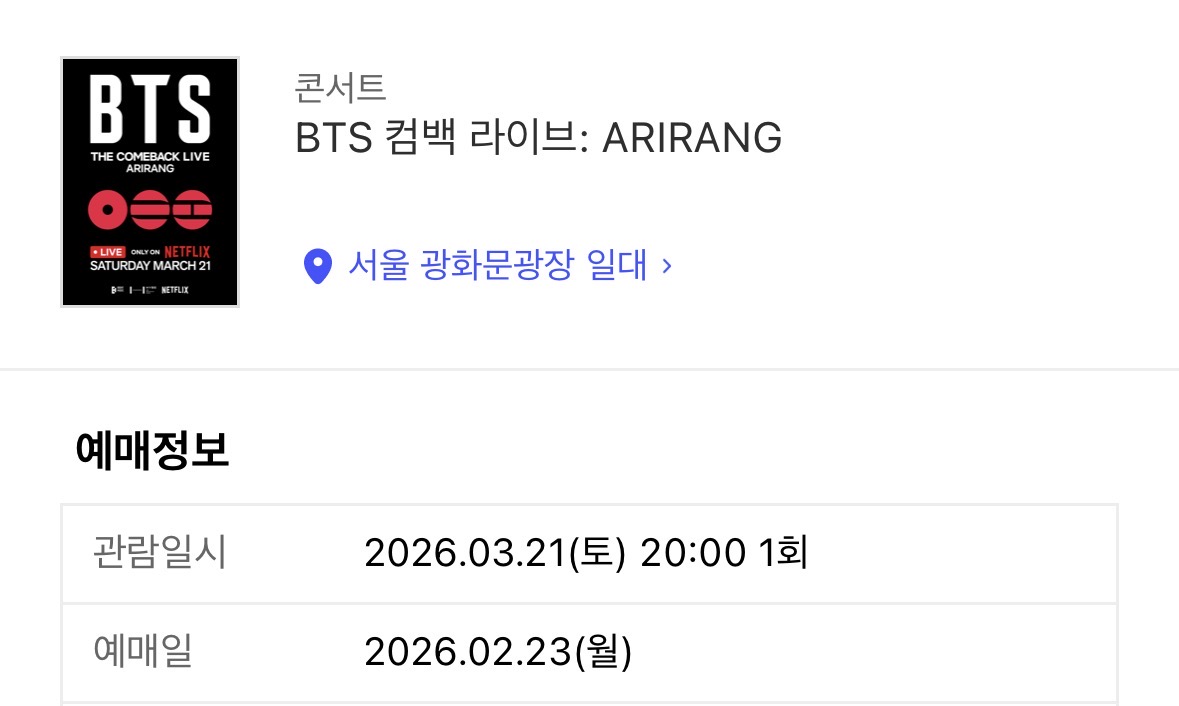This screenshot has width=1179, height=706.
Task: Click SATURDAY MARCH 21 text on poster
Action: pos(150,265)
